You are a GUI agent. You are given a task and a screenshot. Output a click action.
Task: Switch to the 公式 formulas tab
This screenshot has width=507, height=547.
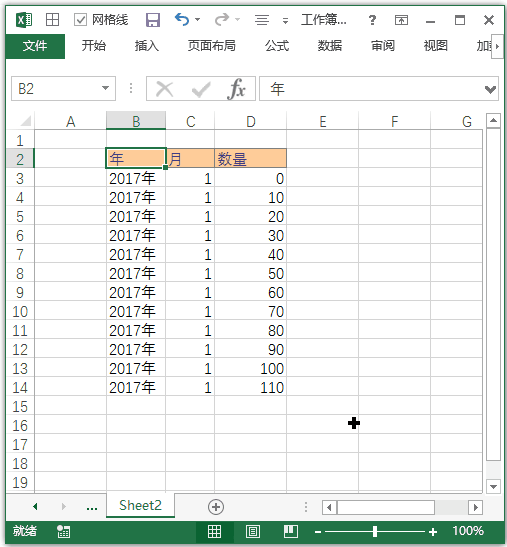[277, 46]
